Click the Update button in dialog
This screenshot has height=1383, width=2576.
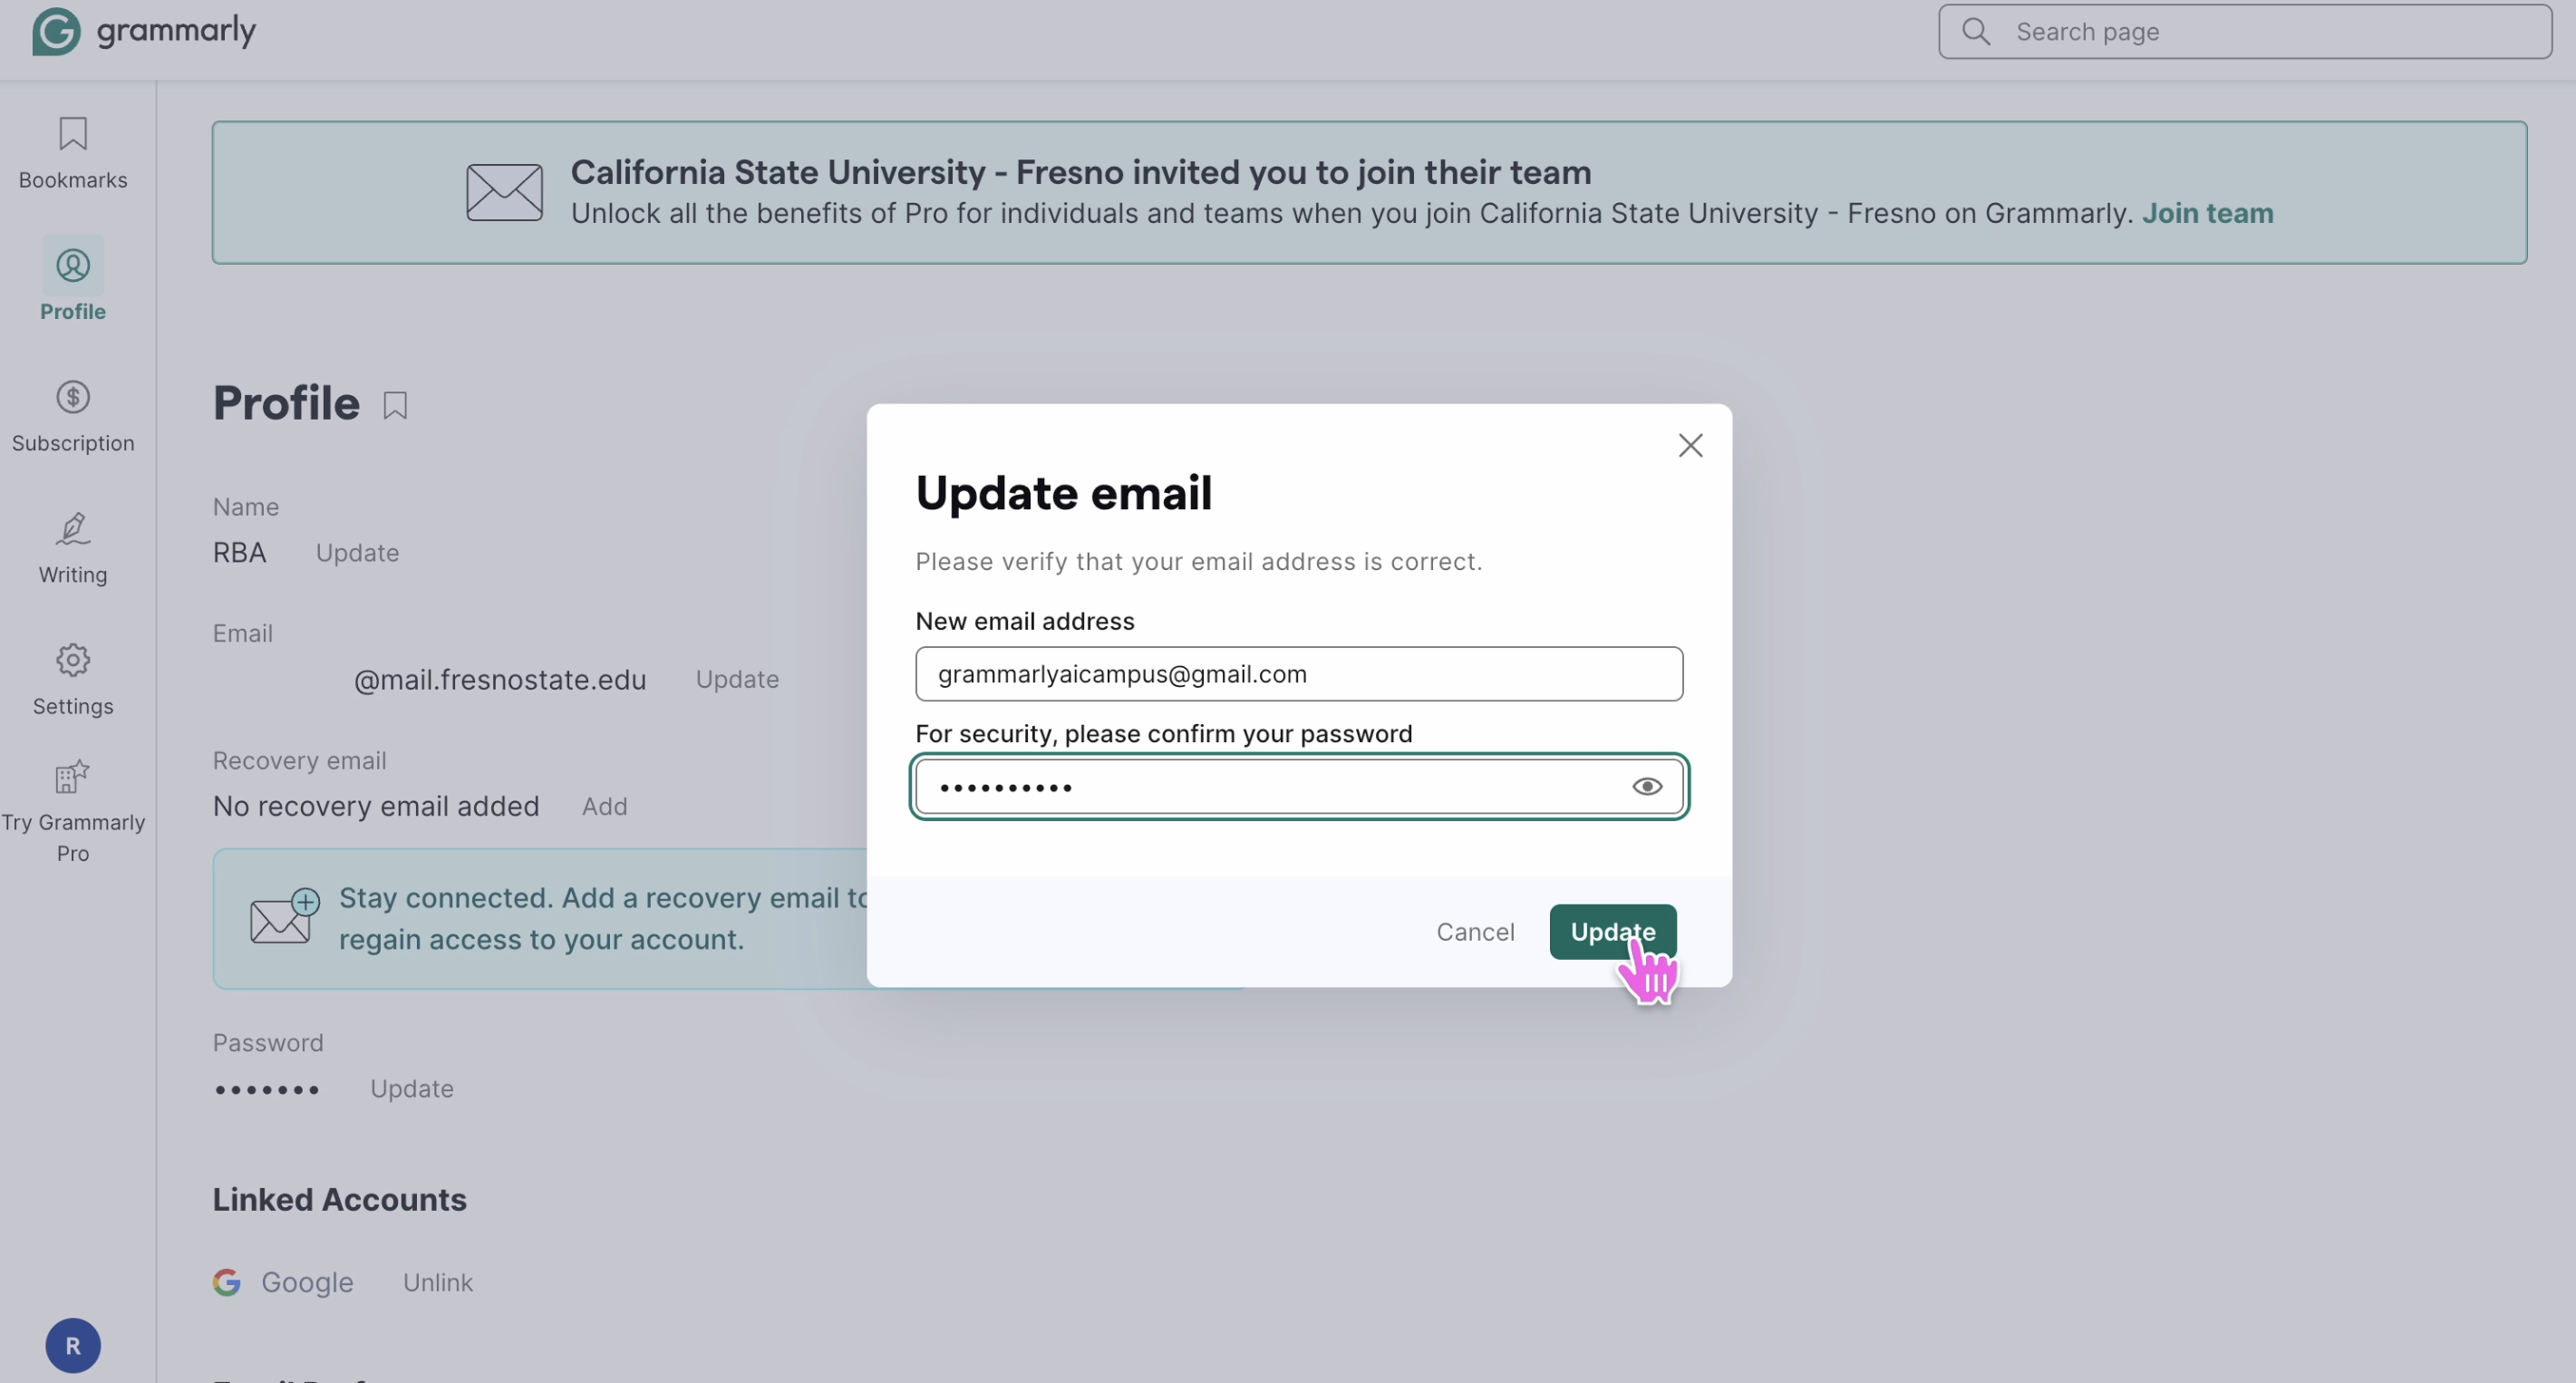pyautogui.click(x=1611, y=931)
